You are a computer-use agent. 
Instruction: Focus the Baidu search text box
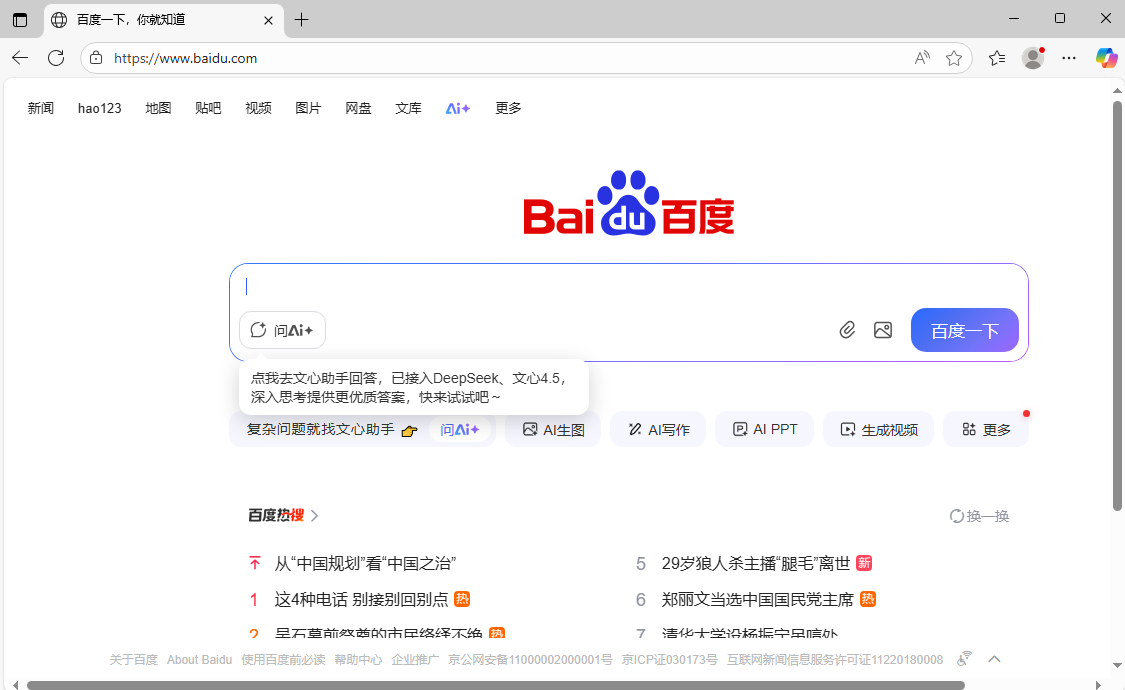coord(629,286)
